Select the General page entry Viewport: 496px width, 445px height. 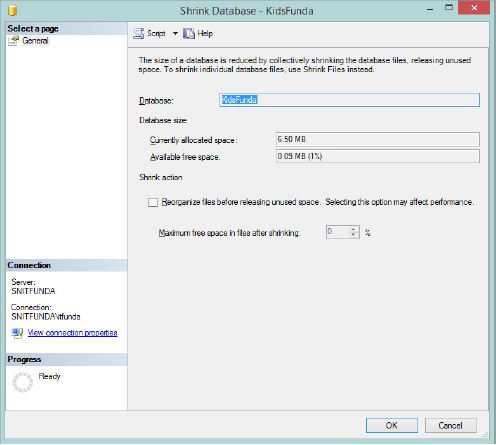[x=35, y=41]
